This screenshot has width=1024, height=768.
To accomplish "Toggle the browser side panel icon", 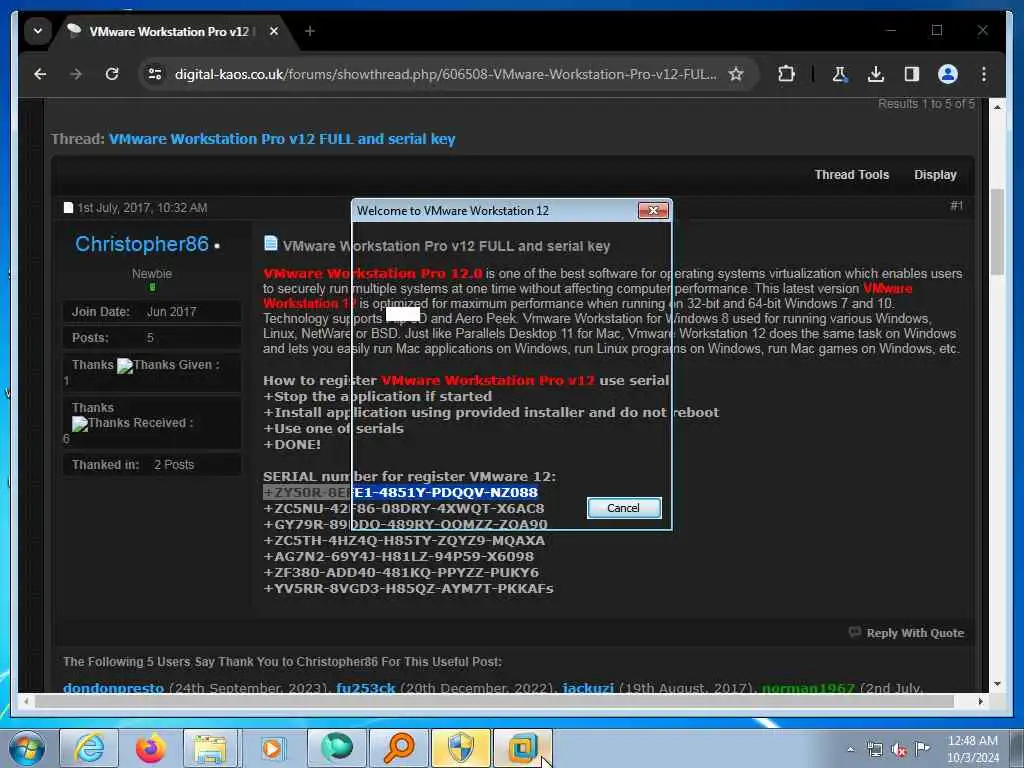I will pyautogui.click(x=912, y=74).
